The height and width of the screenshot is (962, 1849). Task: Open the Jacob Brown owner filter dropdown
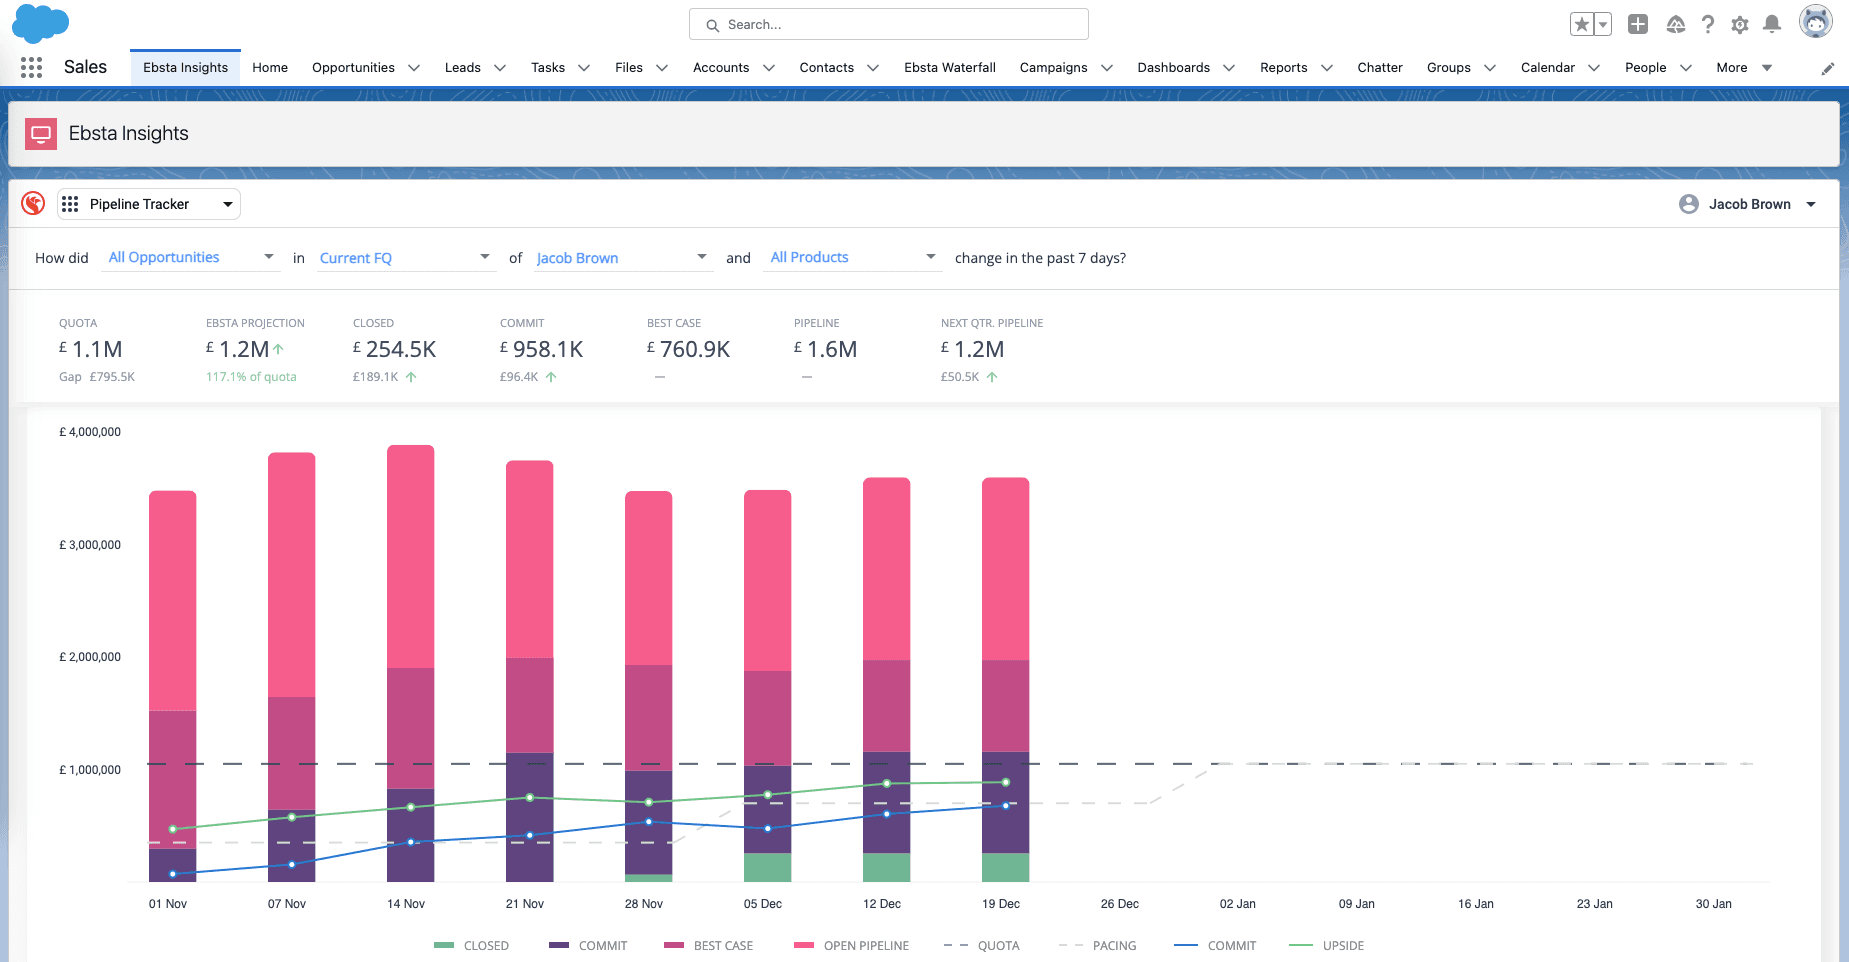(x=622, y=258)
